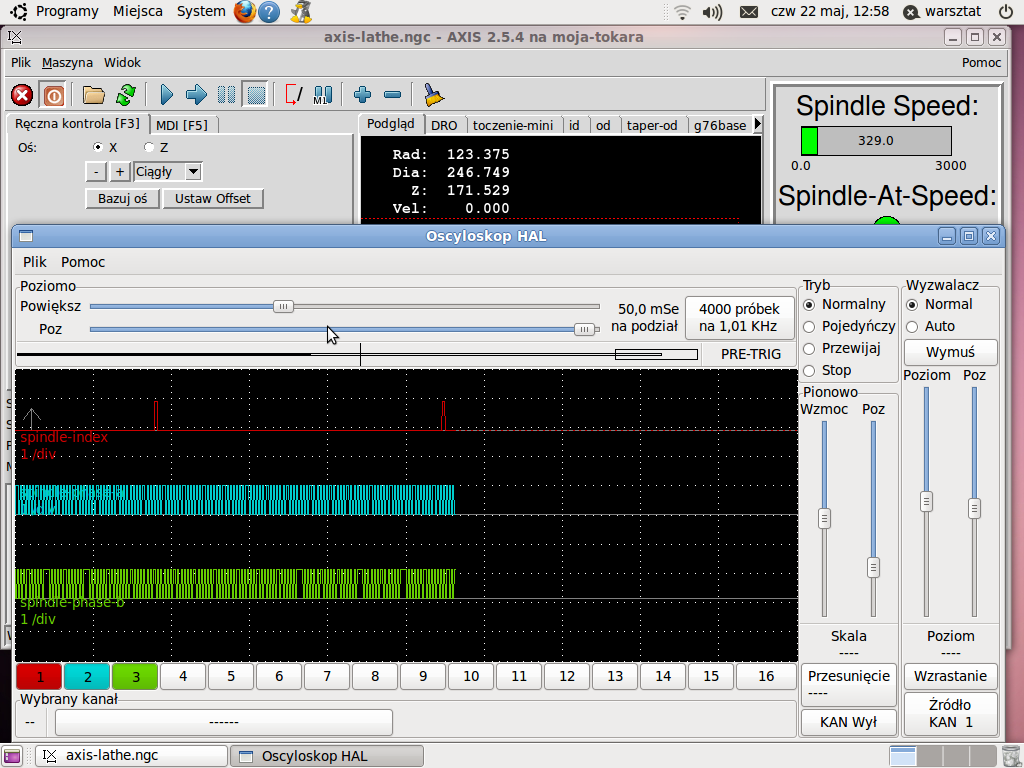Switch to axis-lathe.ngc in the taskbar
The width and height of the screenshot is (1024, 768).
pos(131,756)
